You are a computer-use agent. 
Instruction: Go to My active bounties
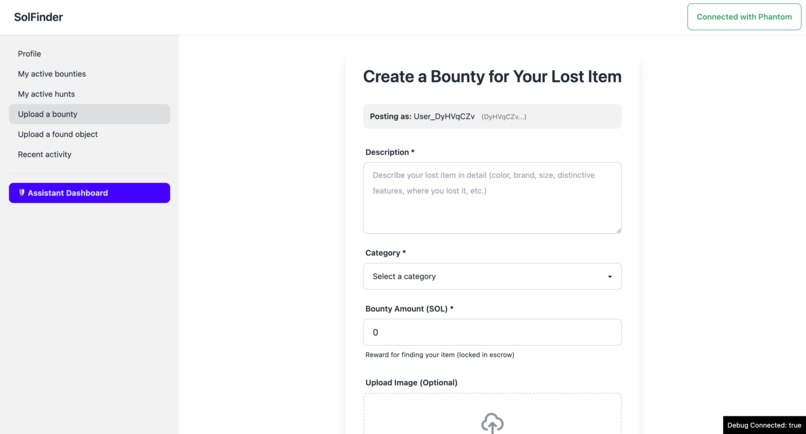point(52,74)
